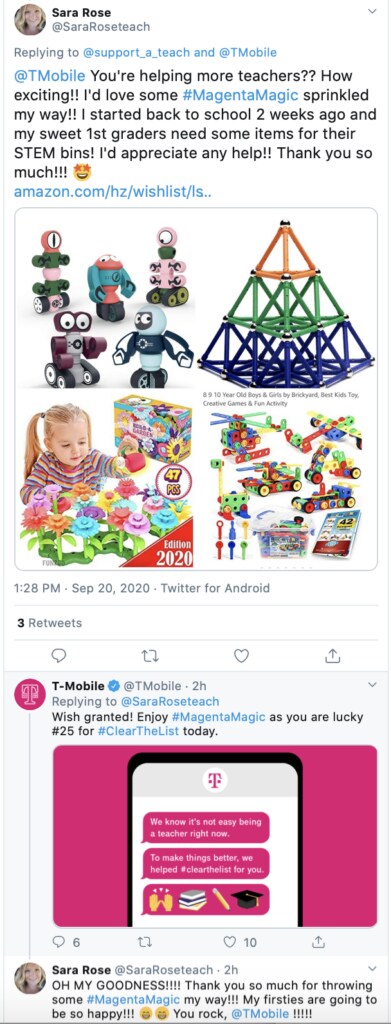Share Sara Rose's main tweet
This screenshot has height=1024, width=391.
(332, 655)
